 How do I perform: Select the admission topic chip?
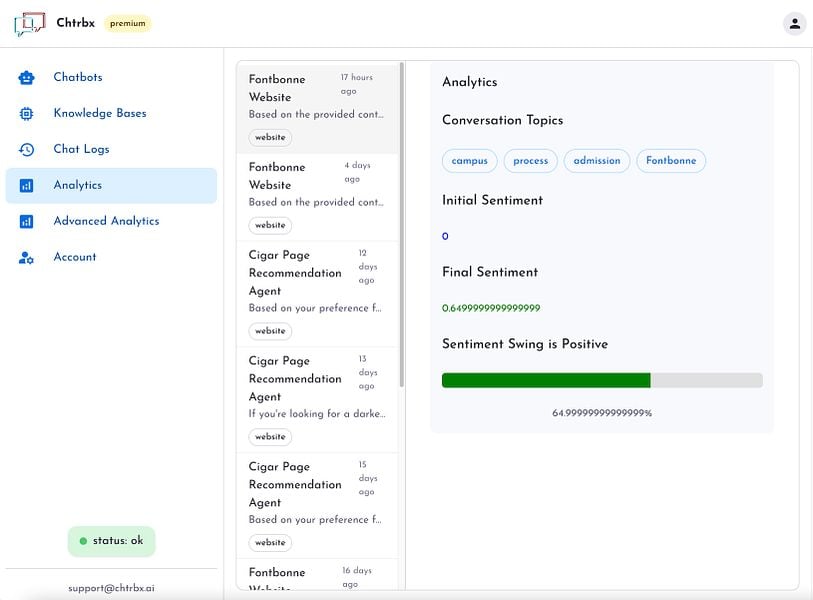pyautogui.click(x=597, y=161)
